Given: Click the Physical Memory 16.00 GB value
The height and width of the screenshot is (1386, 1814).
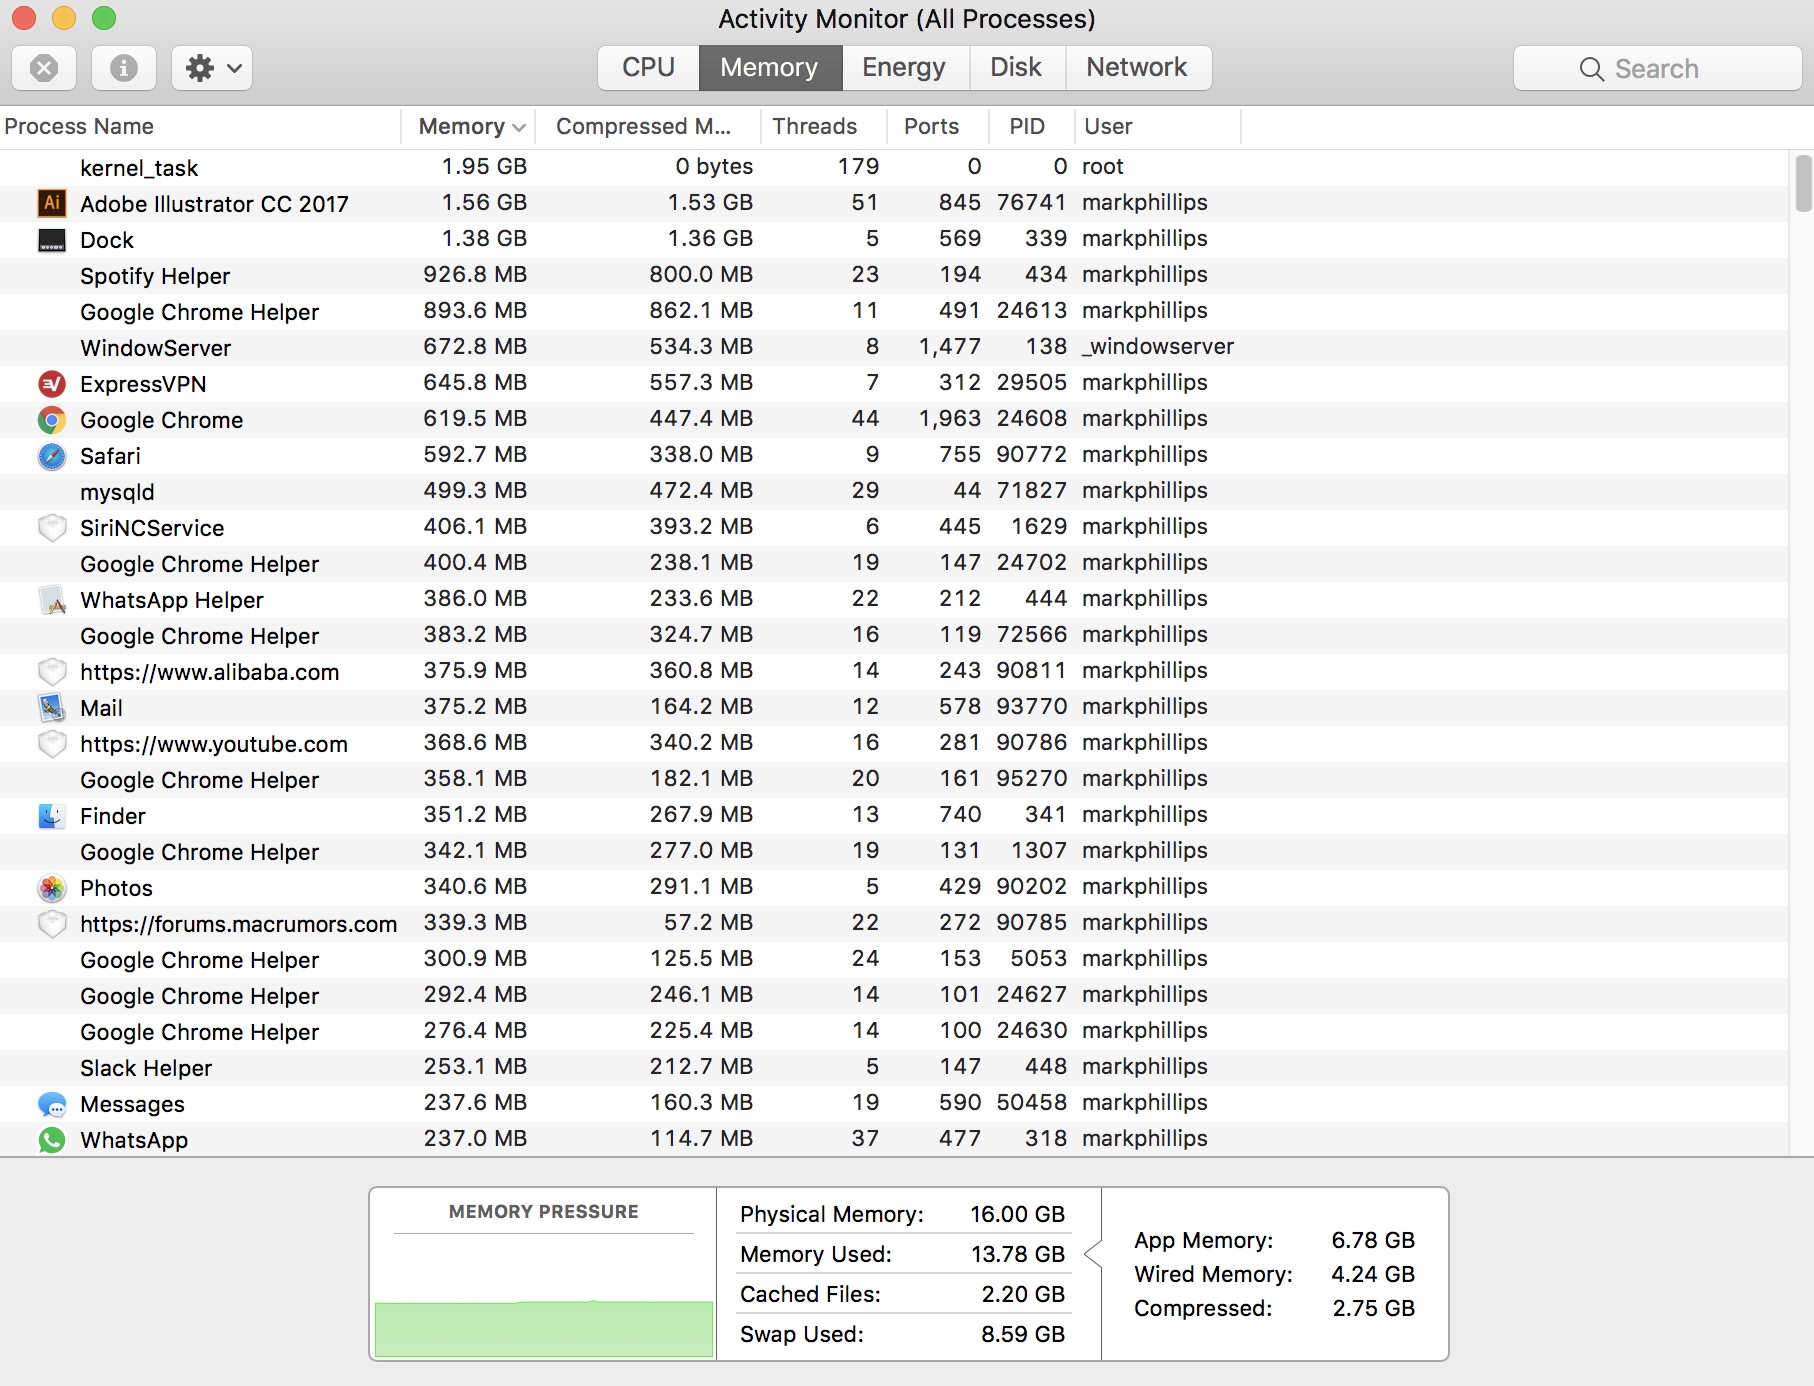Looking at the screenshot, I should point(1017,1214).
